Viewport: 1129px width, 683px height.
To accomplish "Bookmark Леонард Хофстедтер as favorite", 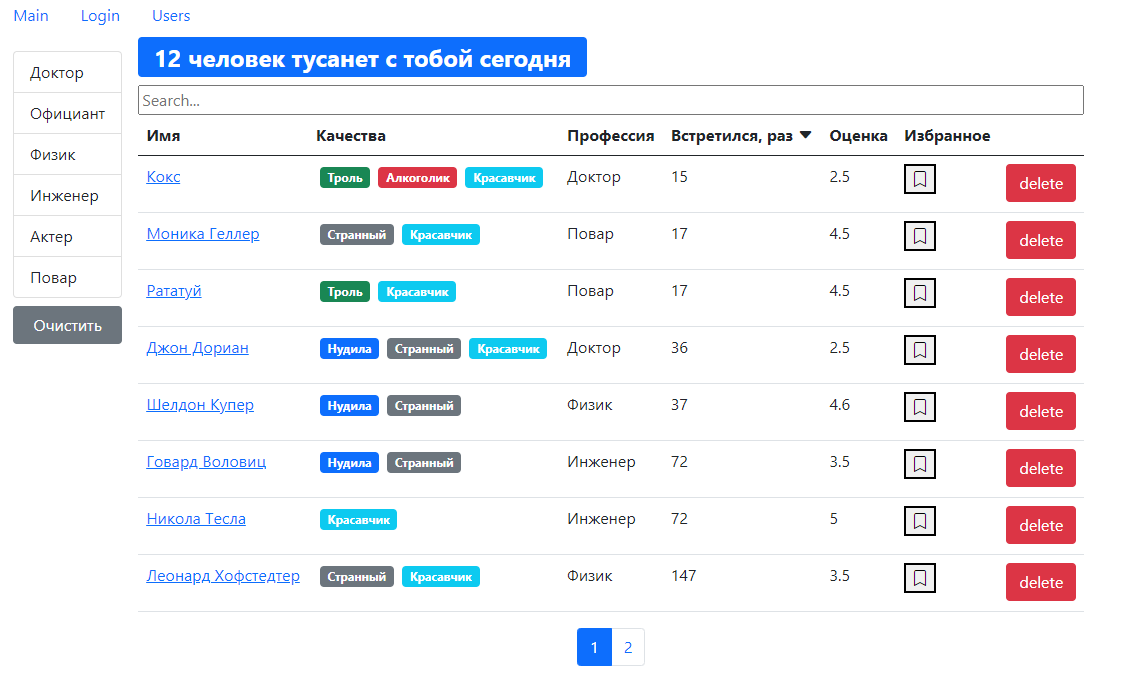I will [x=919, y=578].
